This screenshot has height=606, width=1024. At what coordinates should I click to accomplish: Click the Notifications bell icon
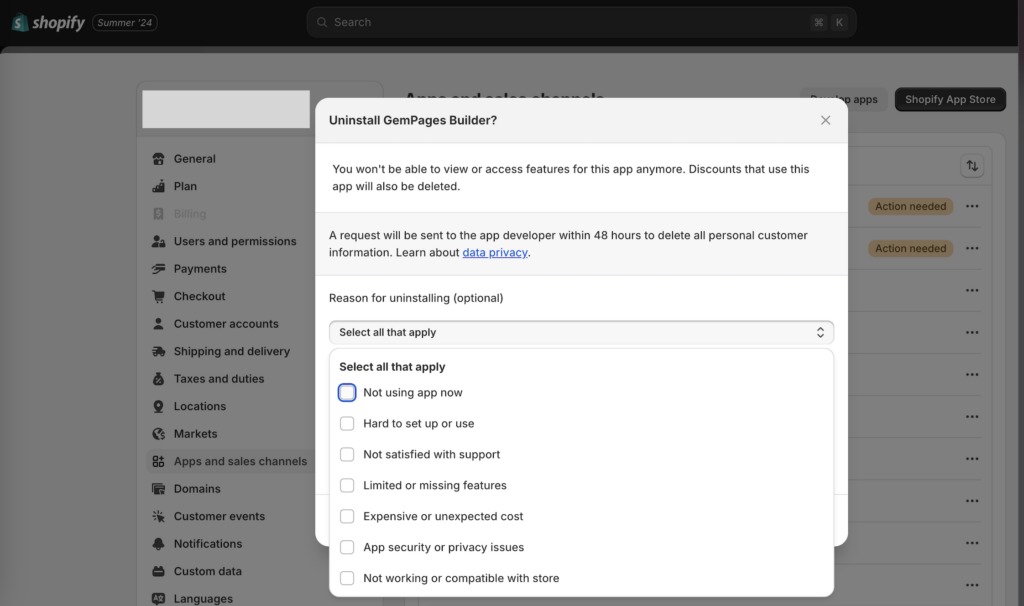tap(158, 544)
